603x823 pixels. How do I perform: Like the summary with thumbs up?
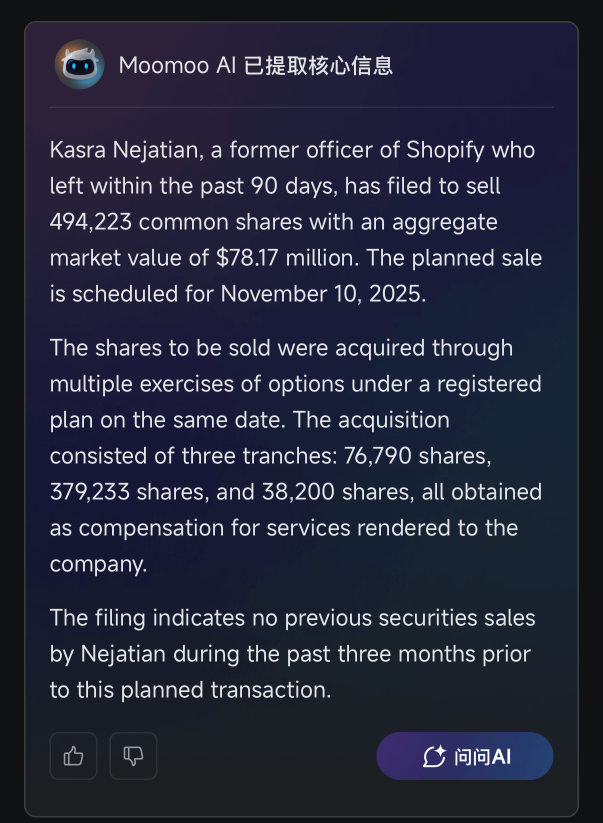(73, 756)
